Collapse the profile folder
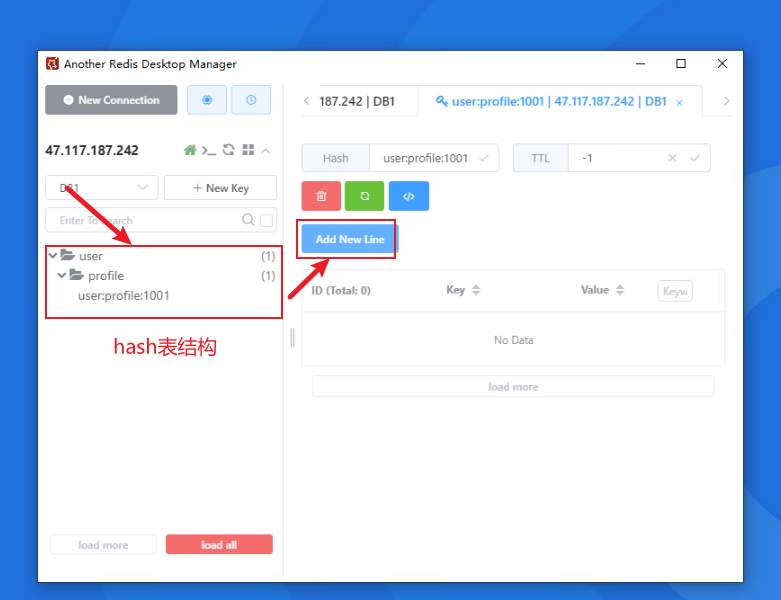The width and height of the screenshot is (781, 600). click(x=62, y=275)
